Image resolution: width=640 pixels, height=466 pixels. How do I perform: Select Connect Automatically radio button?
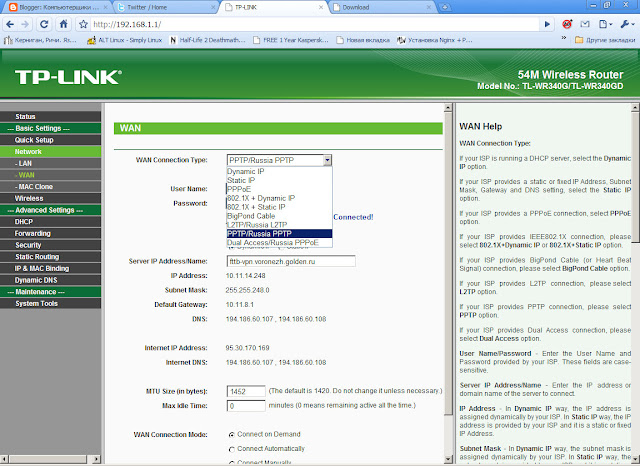(x=232, y=449)
